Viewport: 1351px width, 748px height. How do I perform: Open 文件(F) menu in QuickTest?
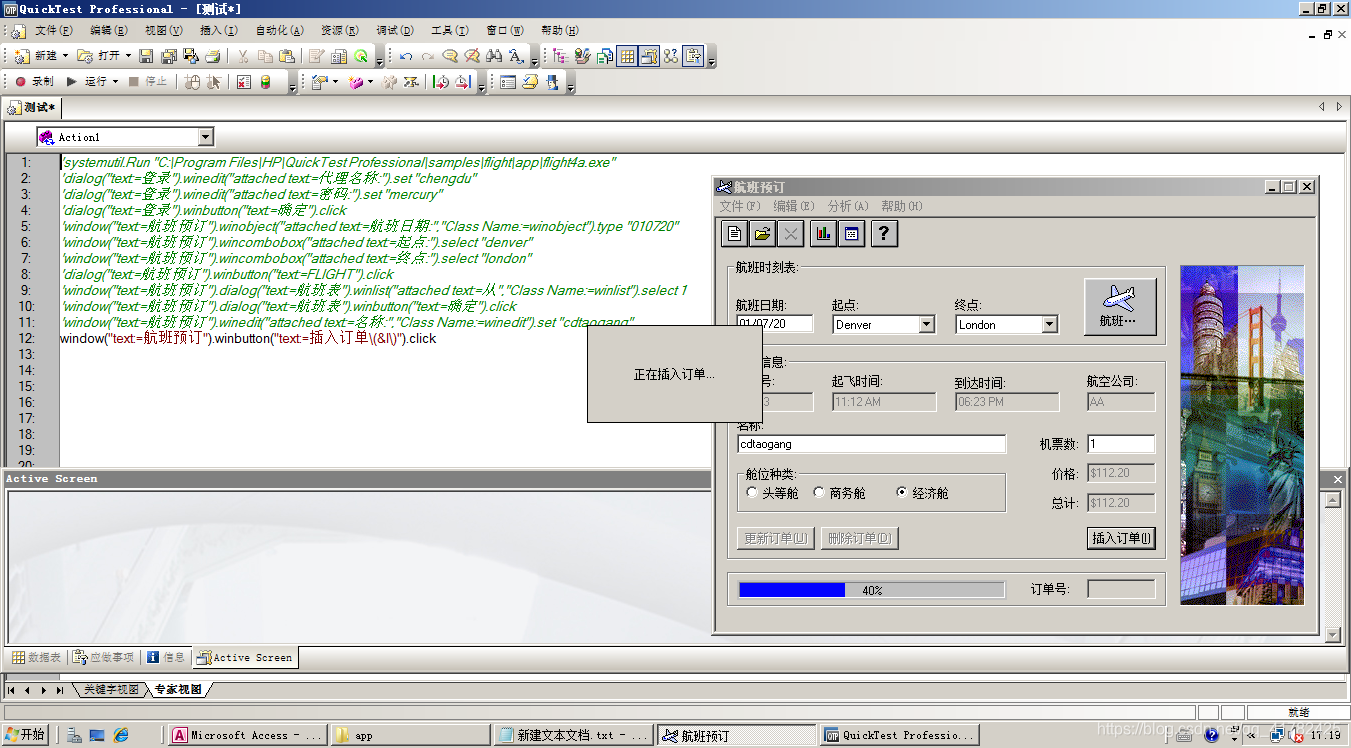[53, 31]
